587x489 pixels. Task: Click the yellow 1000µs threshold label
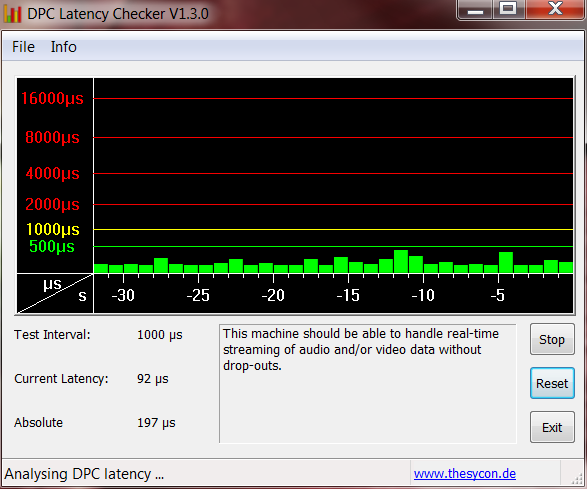tap(52, 229)
